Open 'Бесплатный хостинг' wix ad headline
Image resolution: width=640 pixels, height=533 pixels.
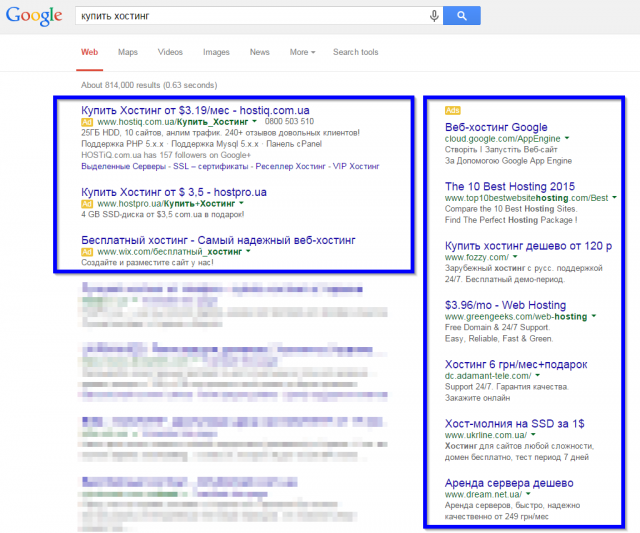[218, 240]
